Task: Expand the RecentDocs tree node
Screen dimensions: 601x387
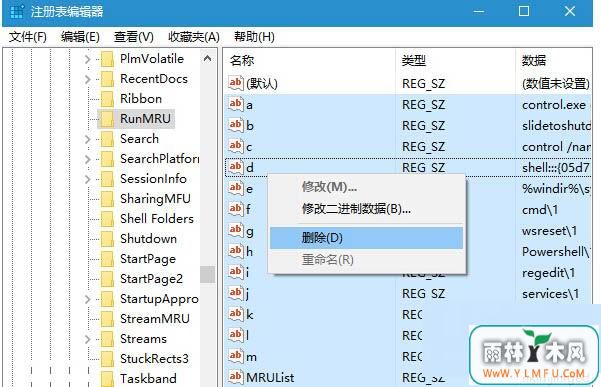Action: click(87, 79)
